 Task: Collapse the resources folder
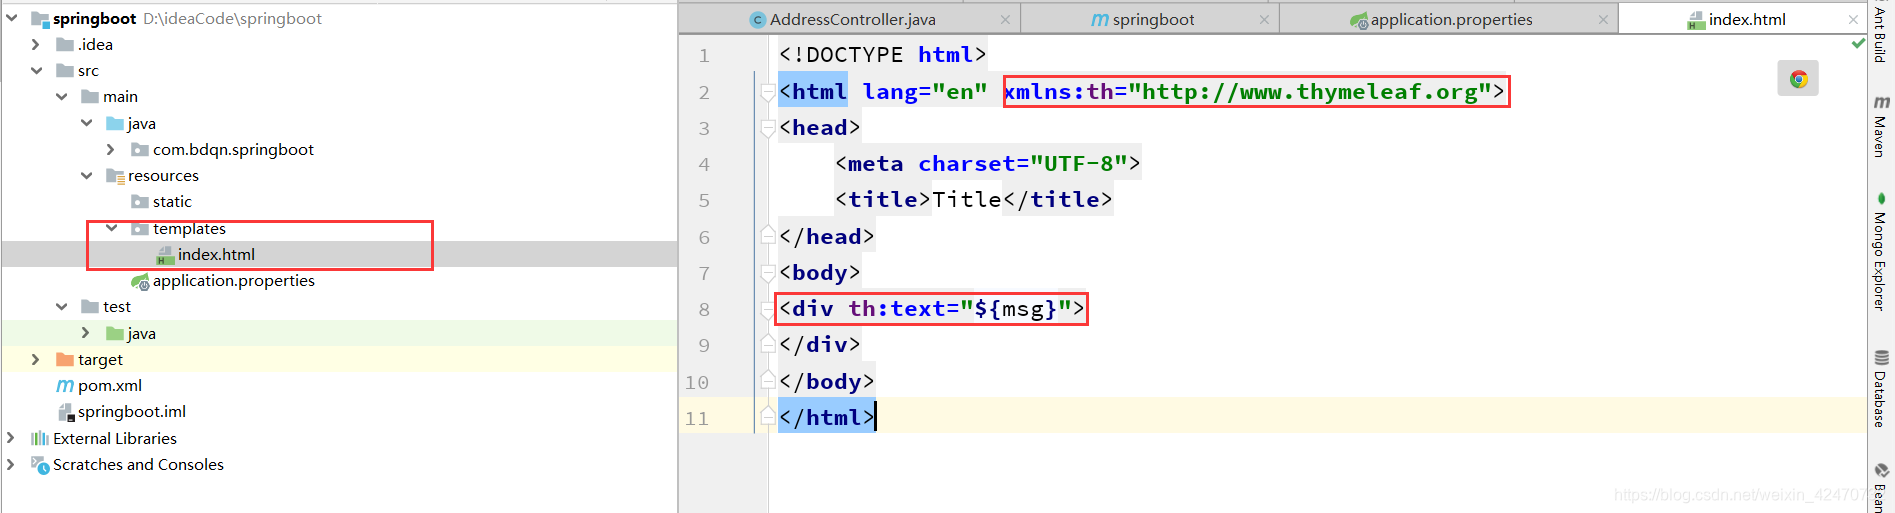86,175
